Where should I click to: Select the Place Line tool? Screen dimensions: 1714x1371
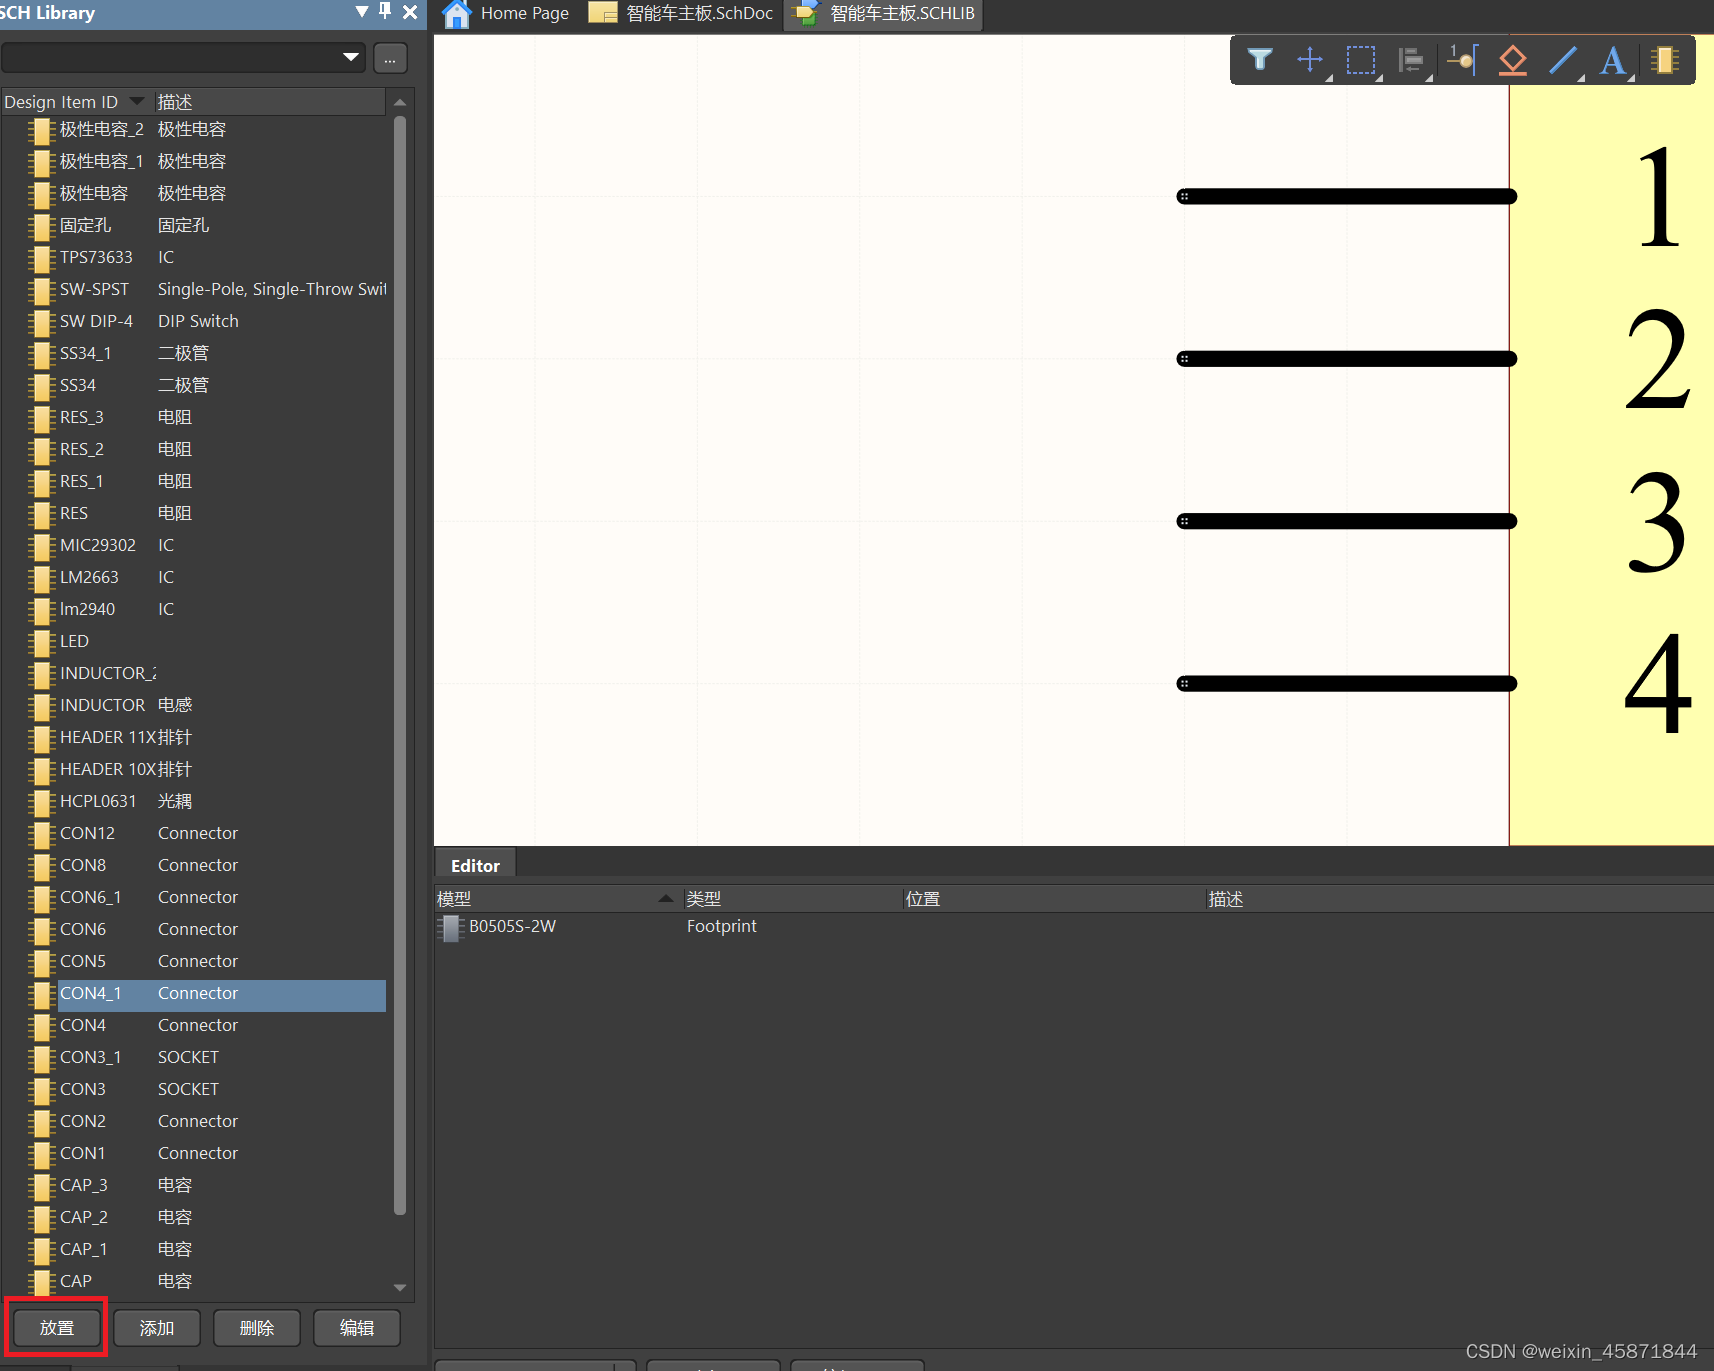[x=1563, y=60]
